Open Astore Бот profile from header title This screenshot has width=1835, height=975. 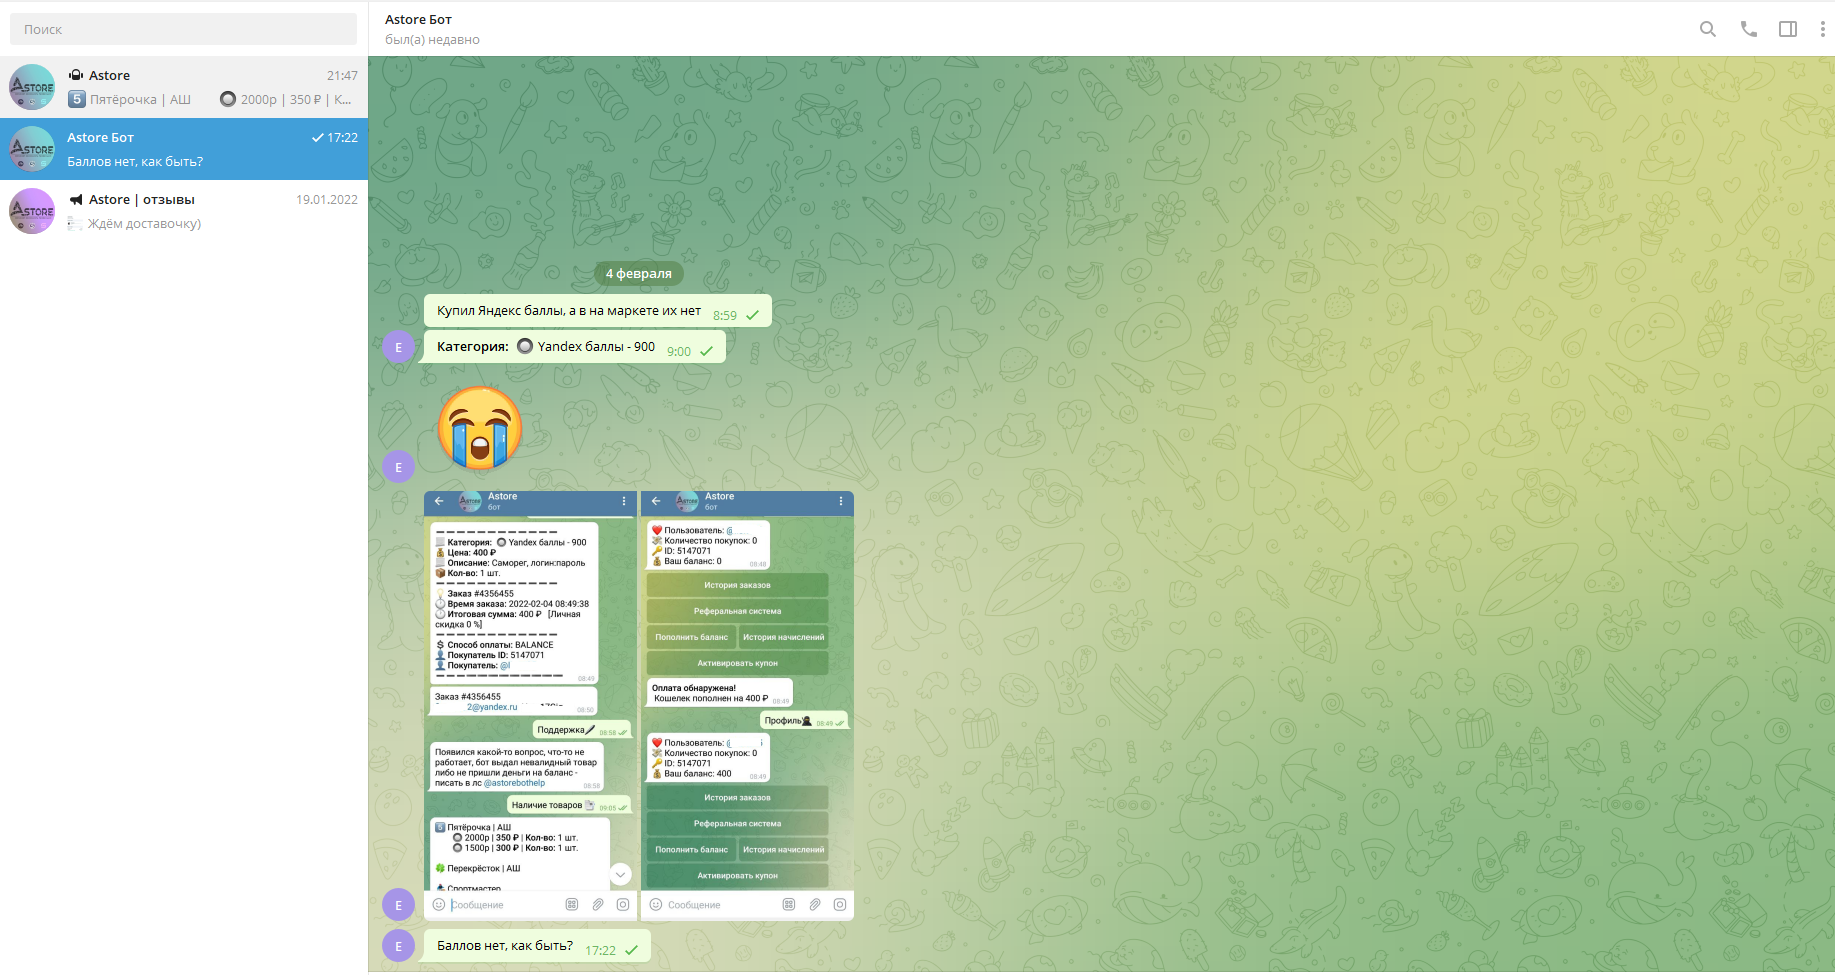tap(418, 19)
